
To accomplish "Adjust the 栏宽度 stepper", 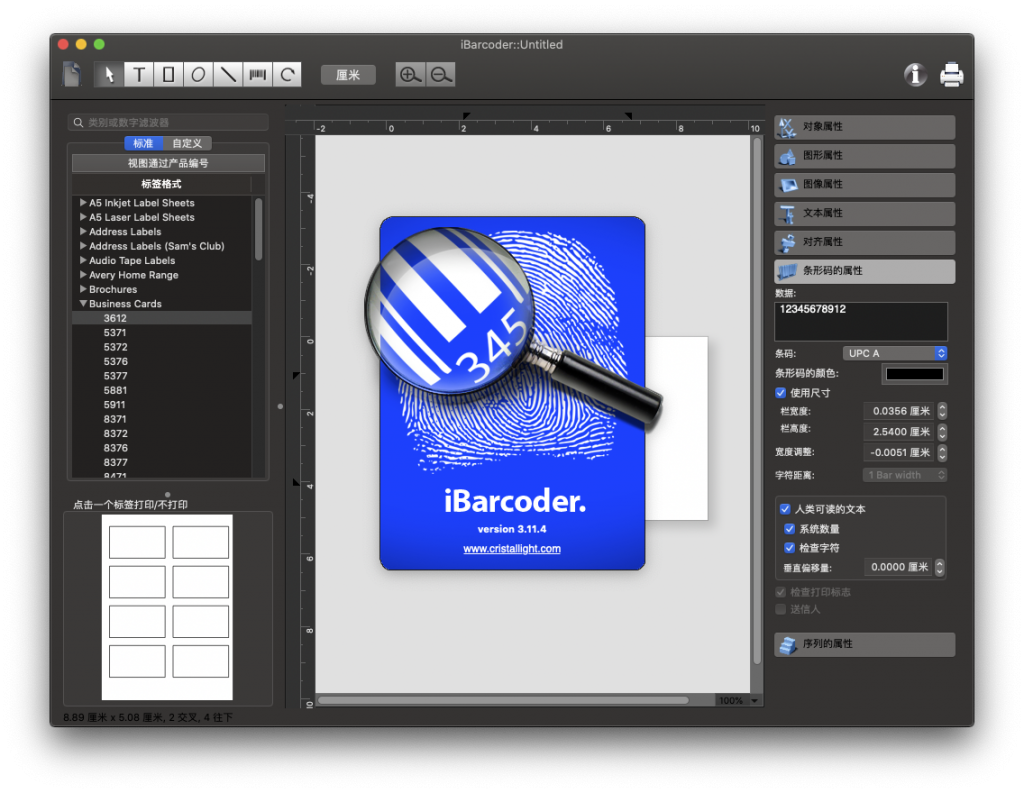I will tap(942, 411).
